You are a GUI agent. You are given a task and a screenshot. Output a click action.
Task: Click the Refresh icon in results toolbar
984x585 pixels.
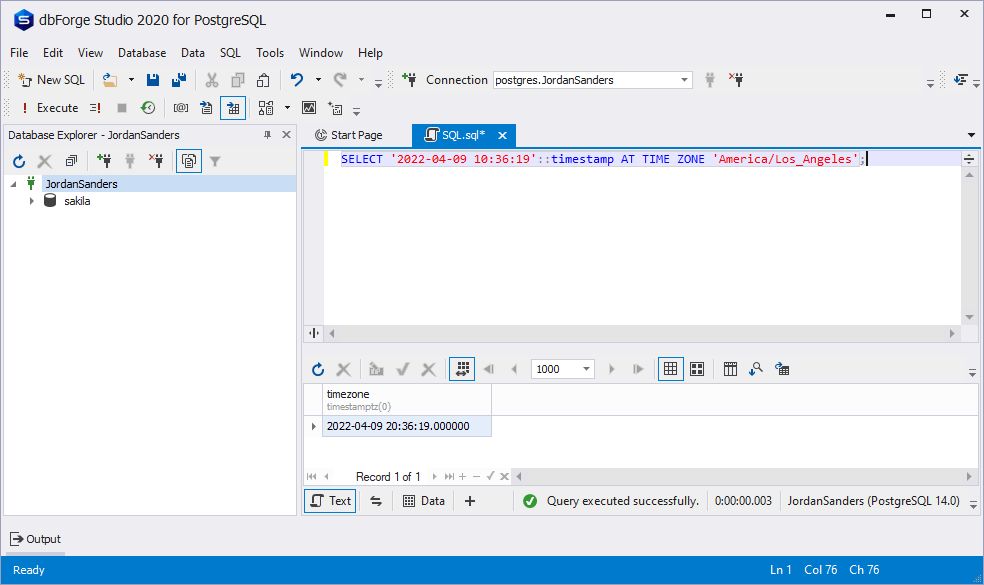(x=318, y=369)
